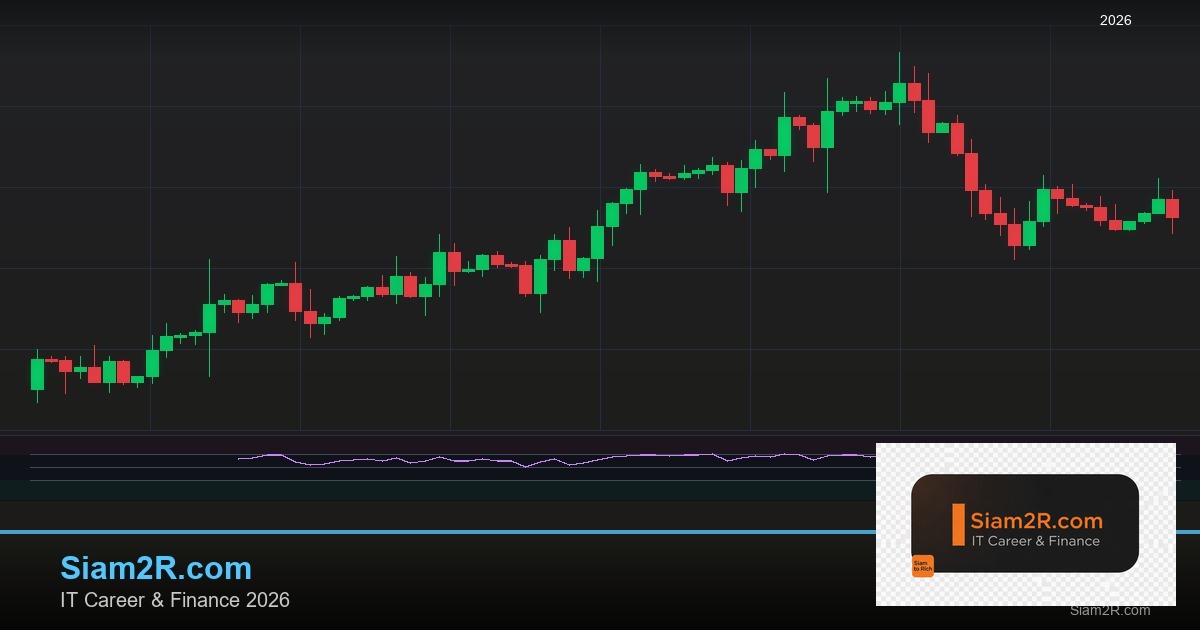Click the orange vertical bar in the logo
The image size is (1200, 630).
point(958,525)
